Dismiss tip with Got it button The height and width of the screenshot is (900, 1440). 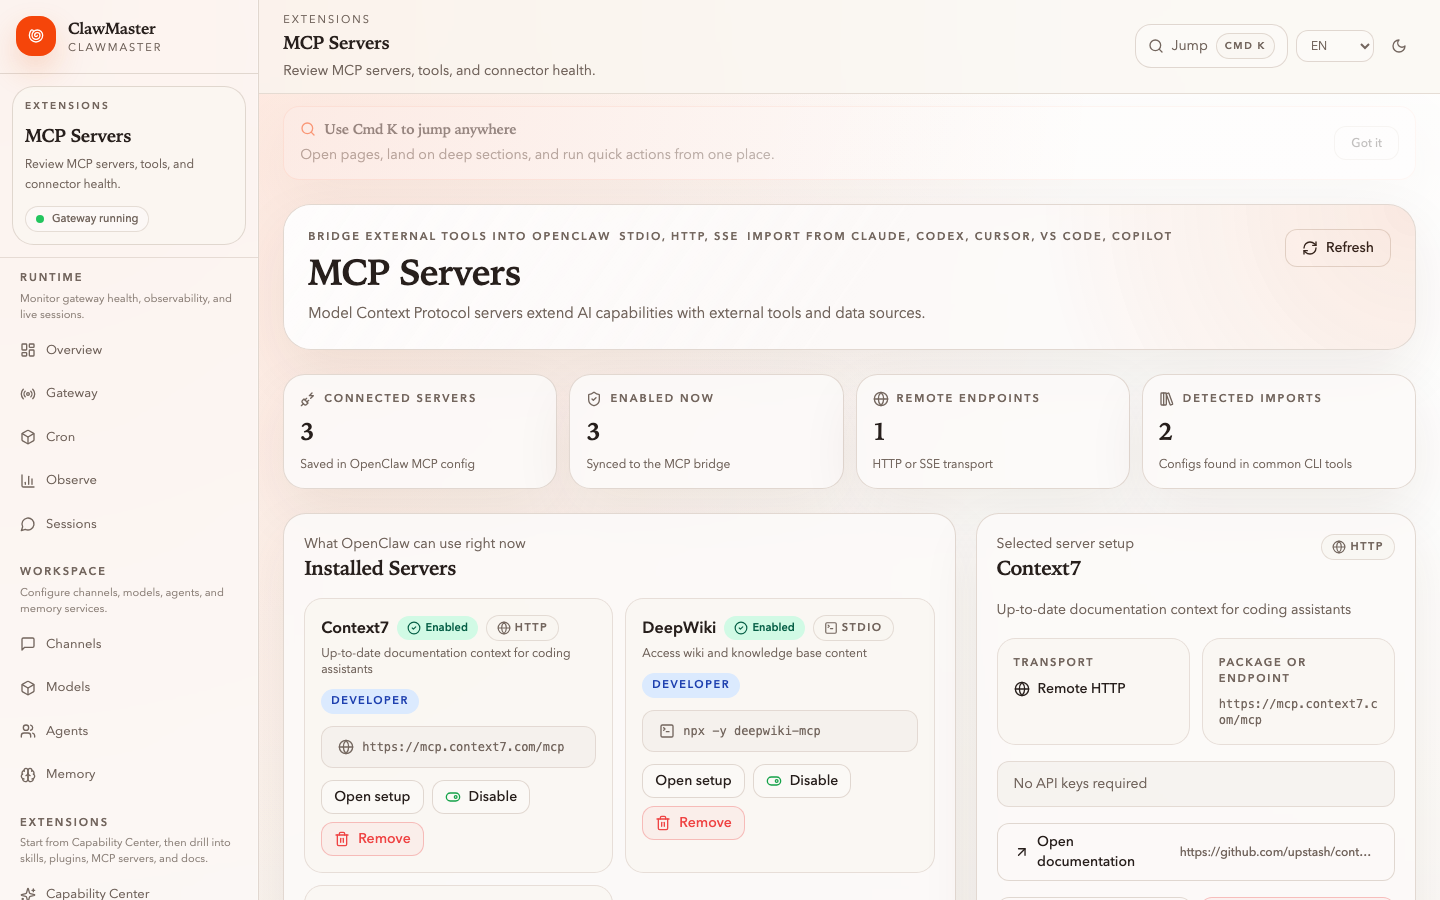[1366, 143]
